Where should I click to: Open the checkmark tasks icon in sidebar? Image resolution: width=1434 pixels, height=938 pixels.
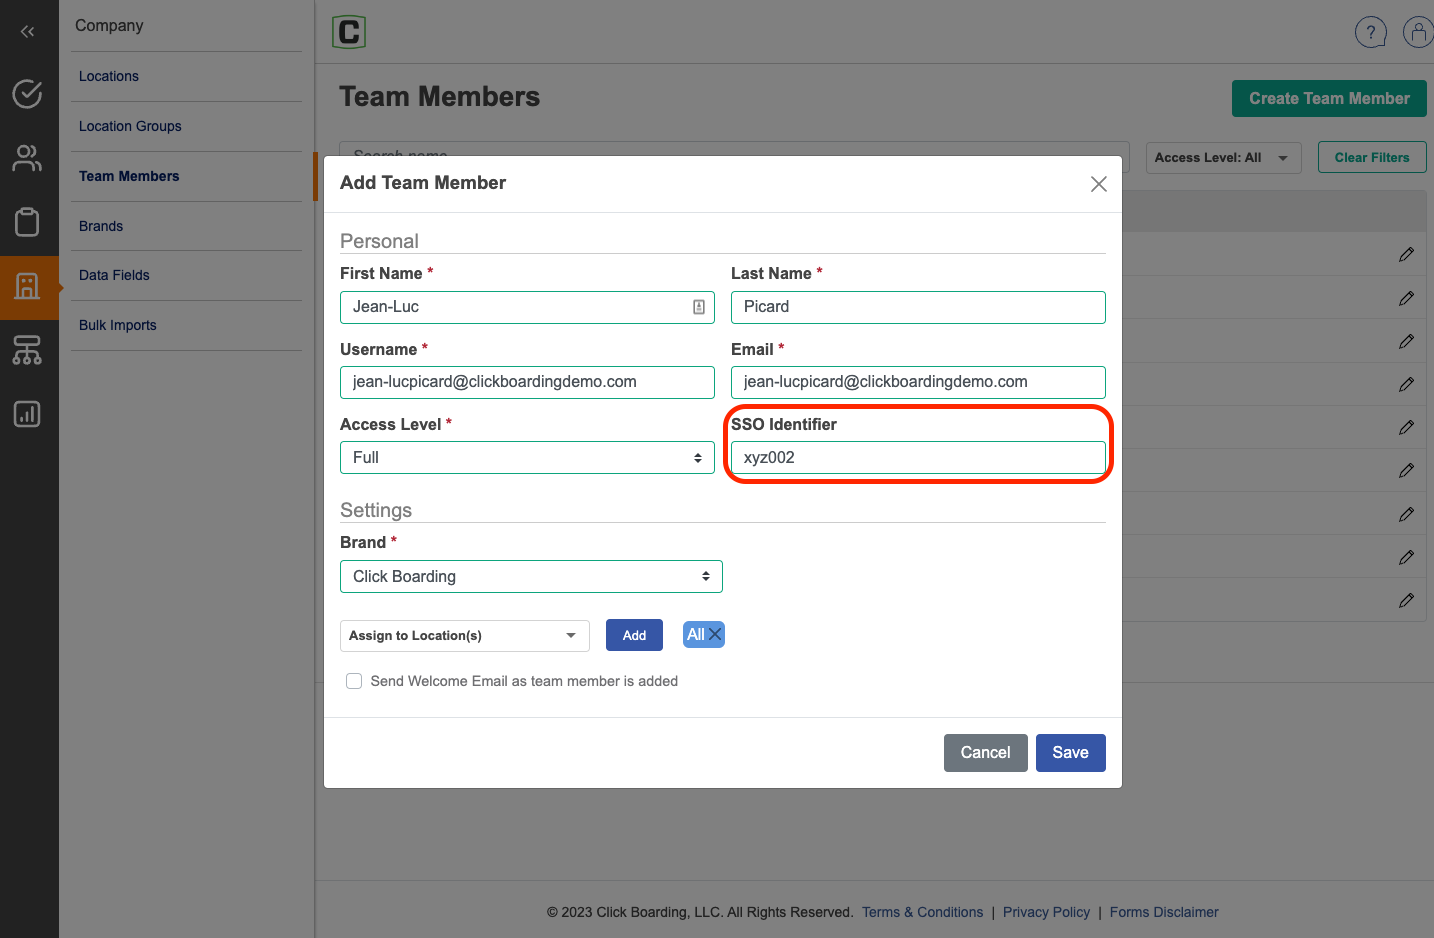tap(27, 94)
